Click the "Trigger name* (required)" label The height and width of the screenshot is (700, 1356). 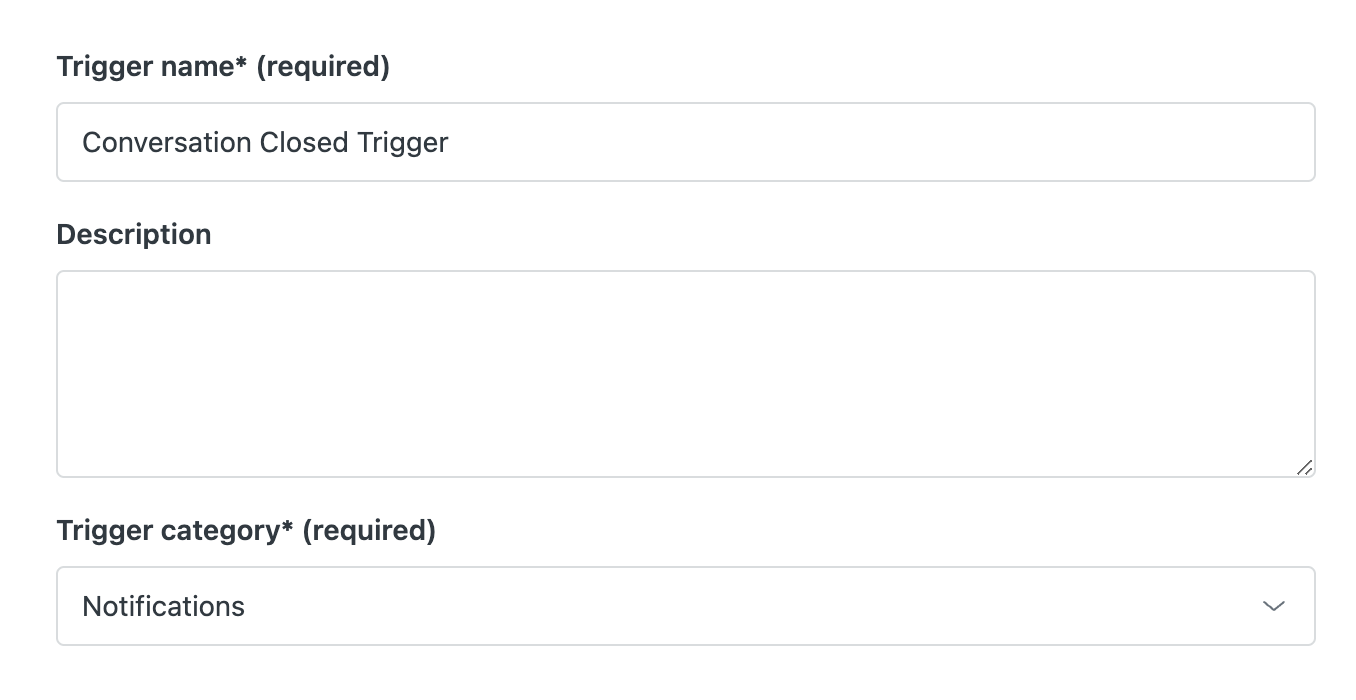click(222, 67)
